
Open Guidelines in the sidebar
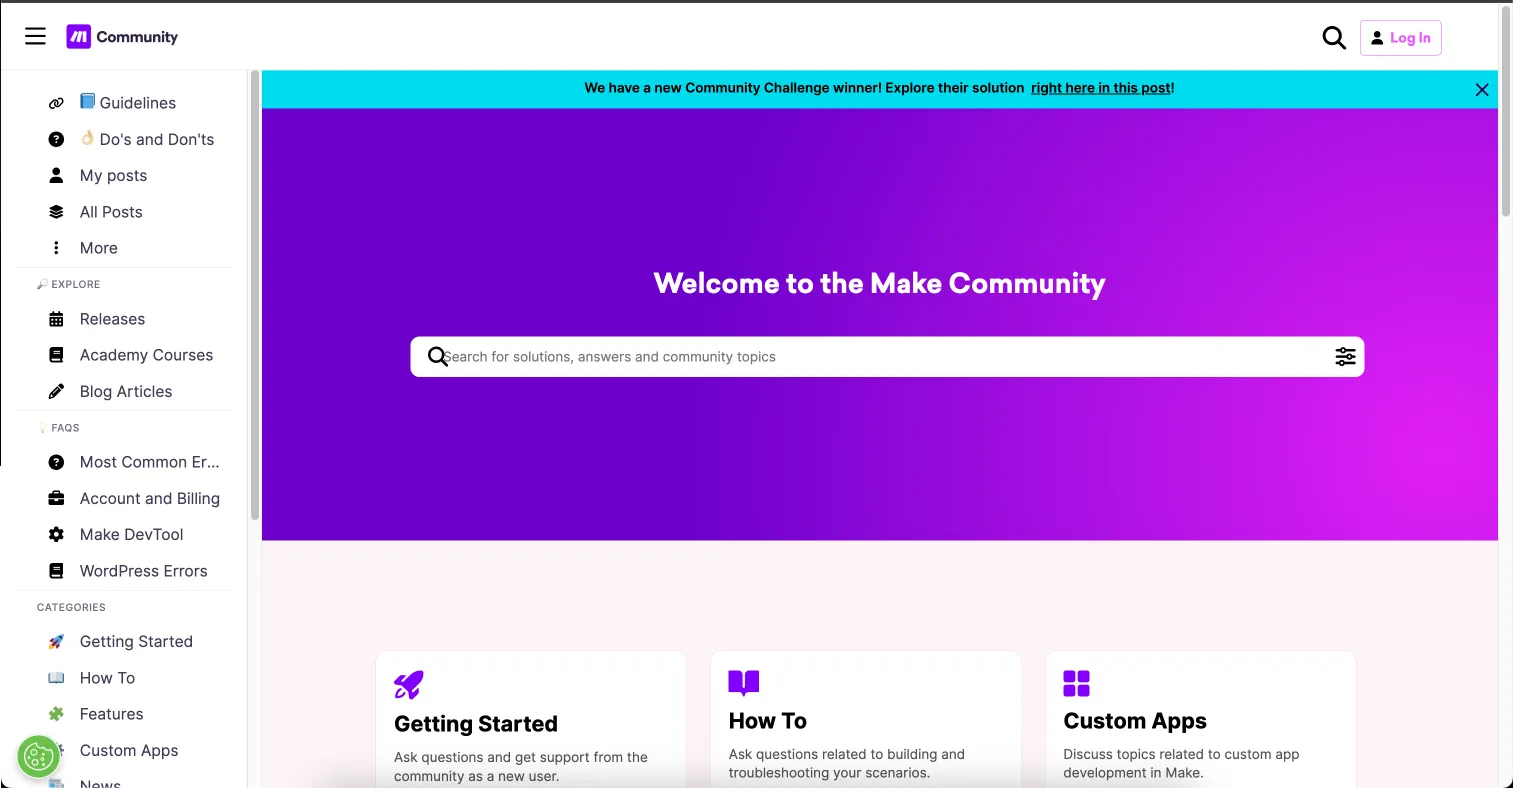coord(128,103)
